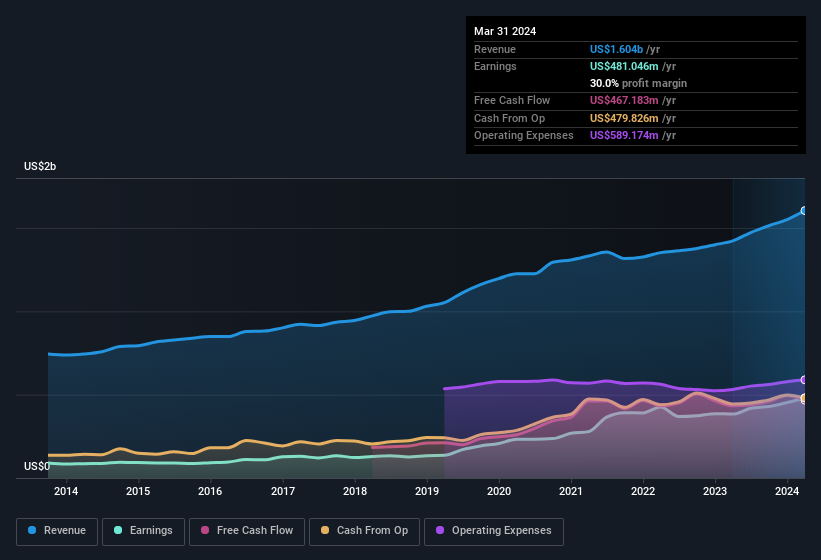821x560 pixels.
Task: Click the 2014 x-axis label
Action: point(66,491)
